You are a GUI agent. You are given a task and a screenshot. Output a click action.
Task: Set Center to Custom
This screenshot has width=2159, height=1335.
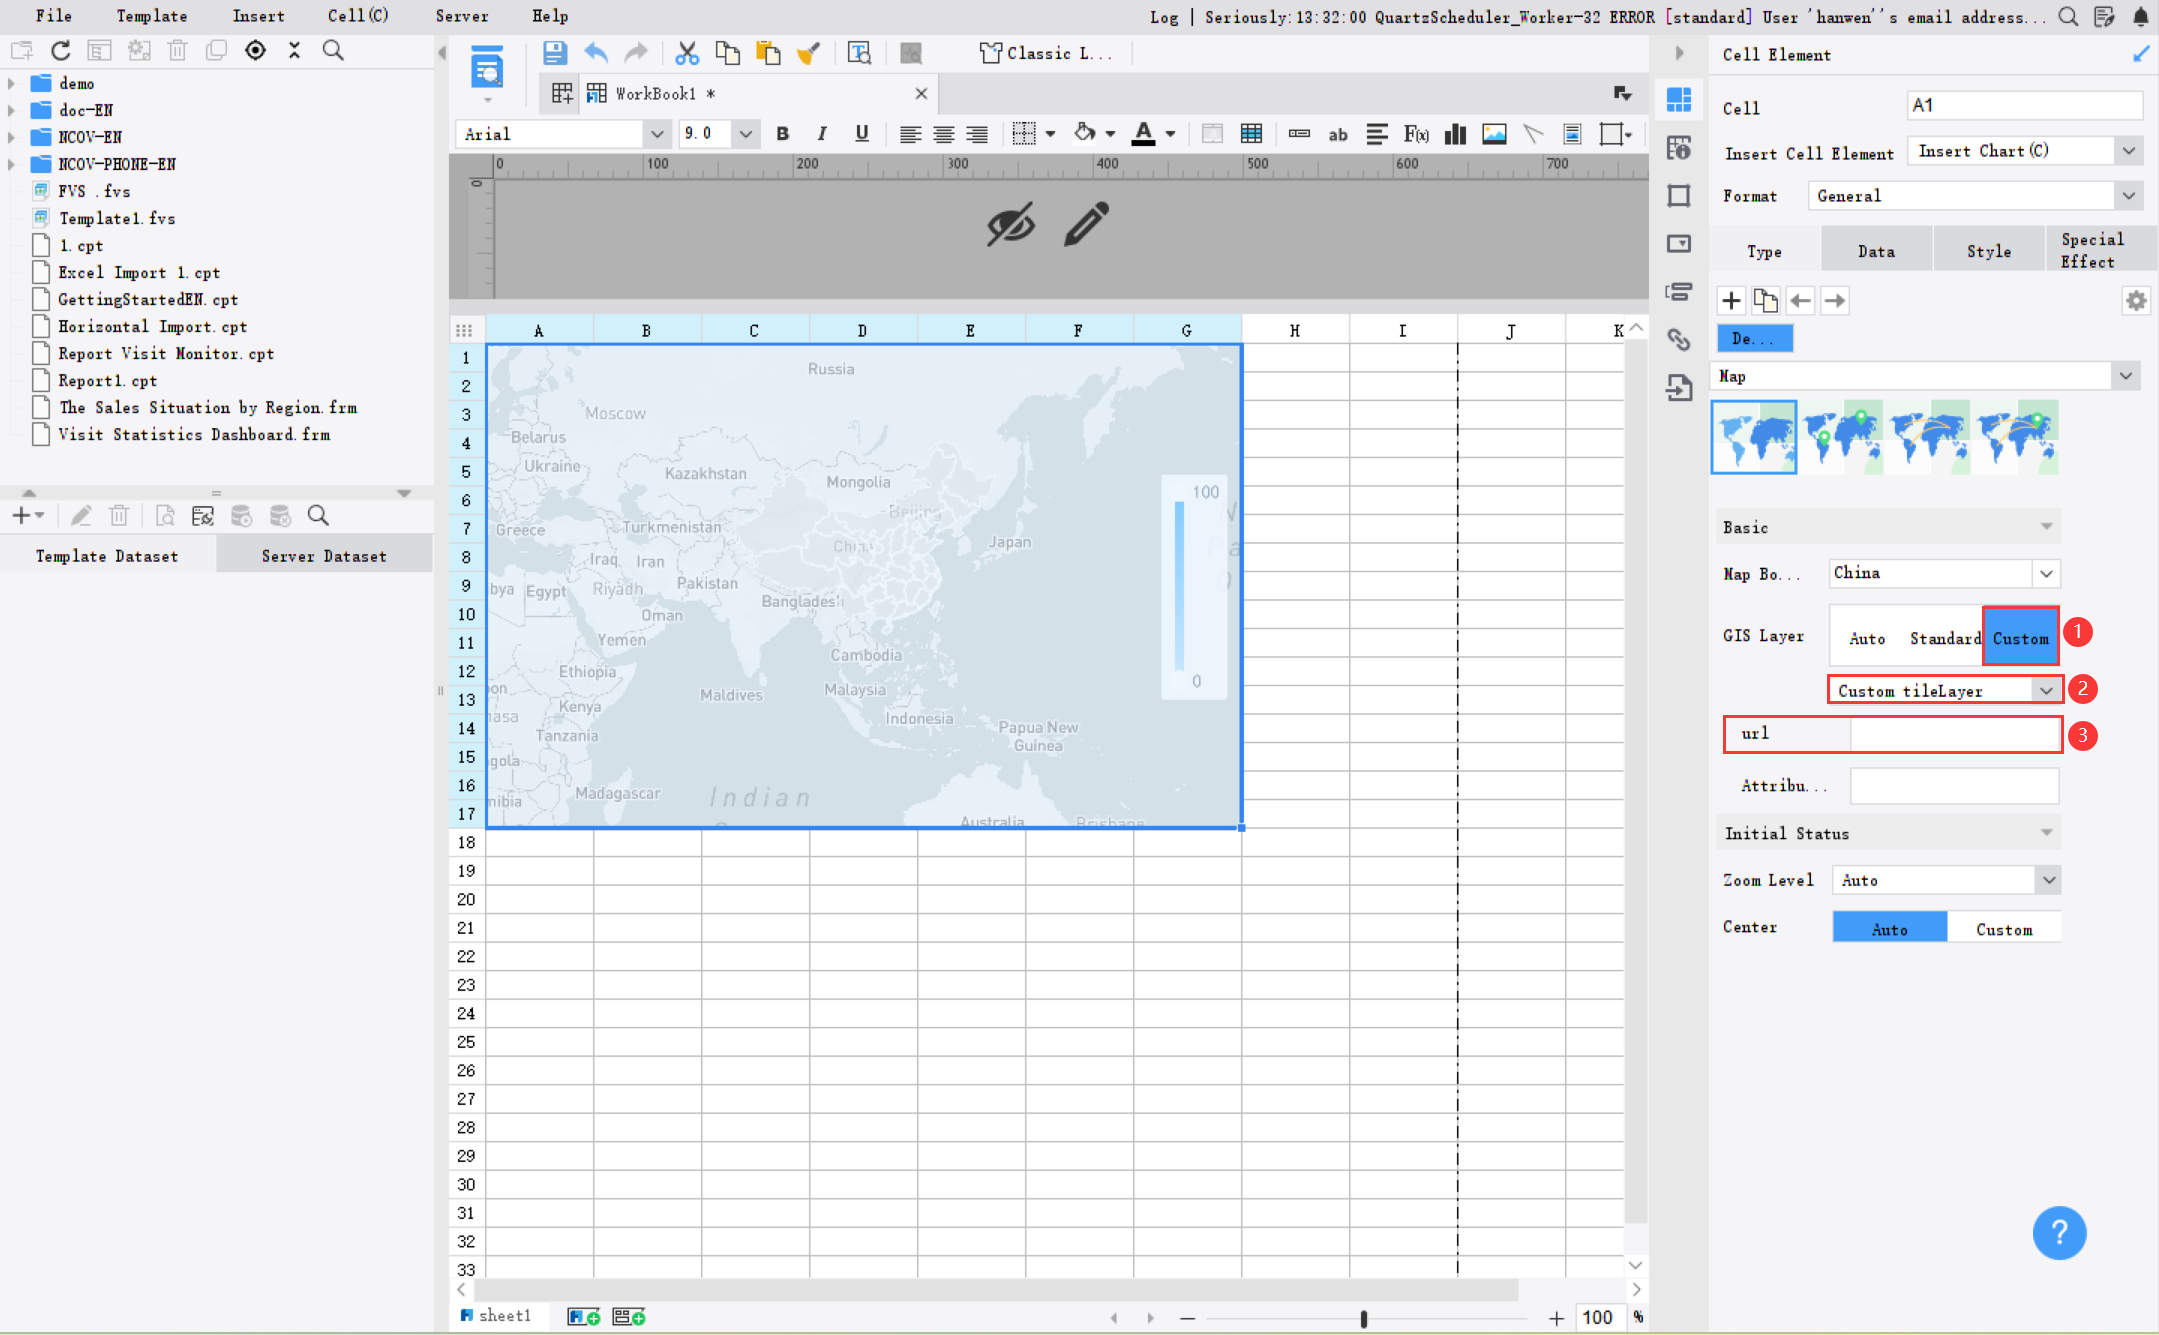[x=2003, y=929]
